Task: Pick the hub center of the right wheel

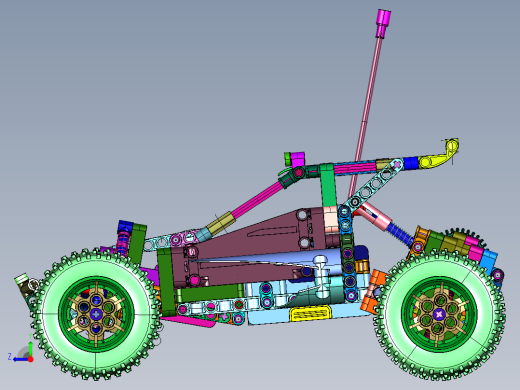Action: pos(439,314)
